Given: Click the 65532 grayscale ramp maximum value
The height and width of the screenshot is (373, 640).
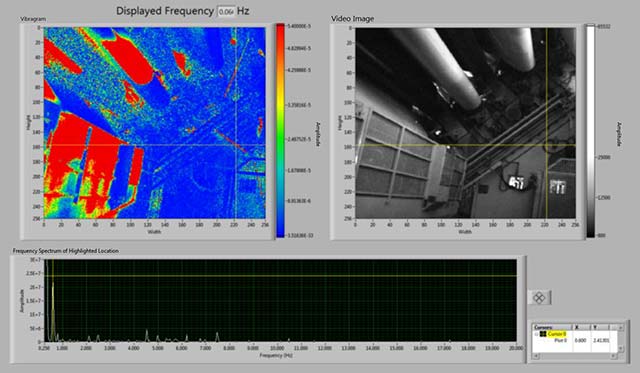Looking at the screenshot, I should (604, 27).
